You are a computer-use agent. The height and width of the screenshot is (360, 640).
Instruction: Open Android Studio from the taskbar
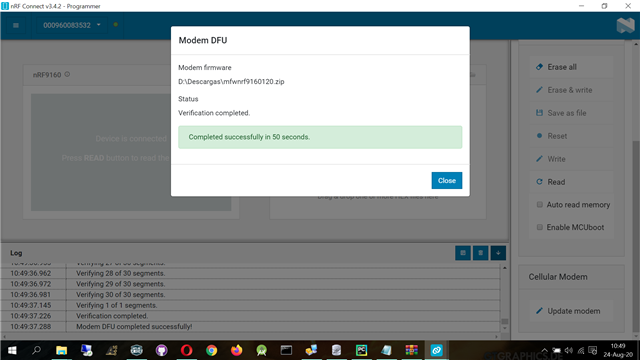click(262, 350)
